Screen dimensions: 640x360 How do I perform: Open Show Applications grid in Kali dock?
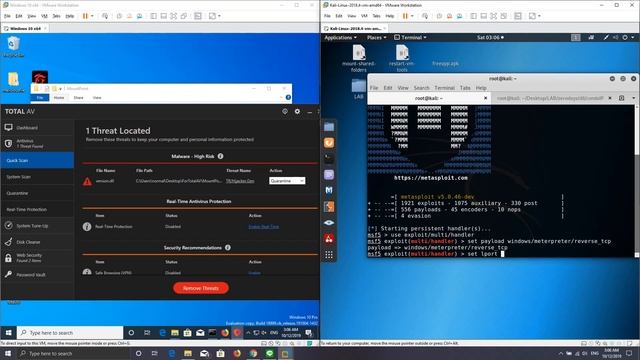pyautogui.click(x=329, y=255)
